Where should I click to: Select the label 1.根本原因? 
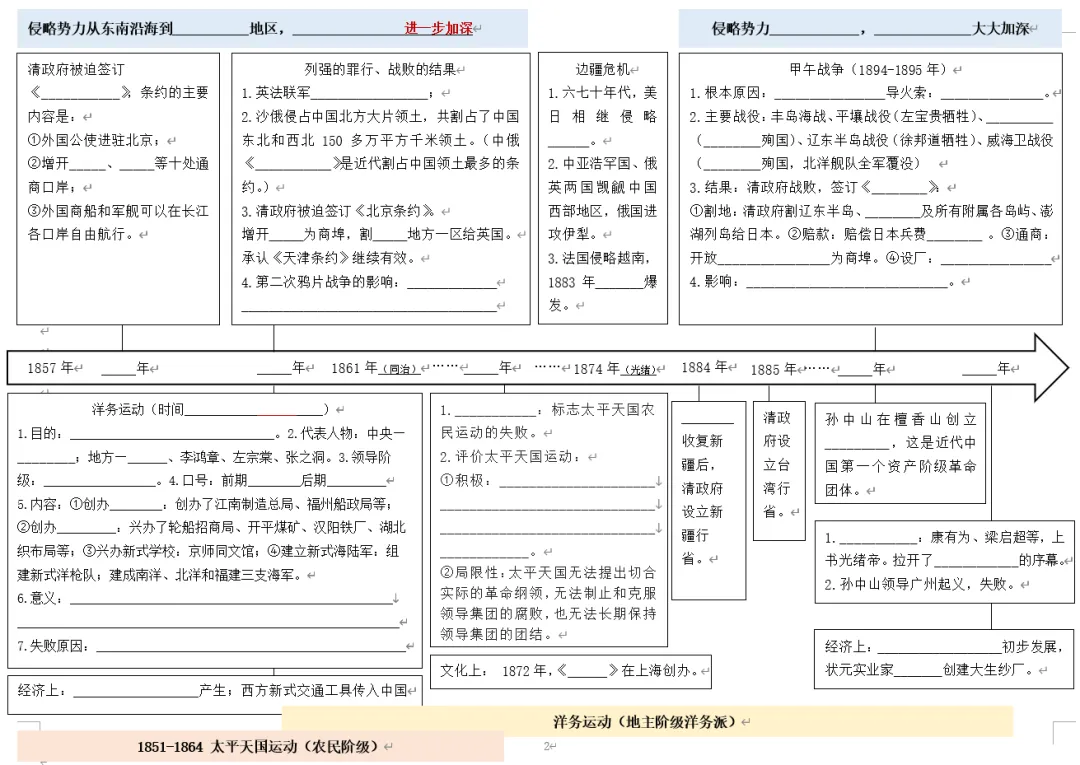click(729, 93)
